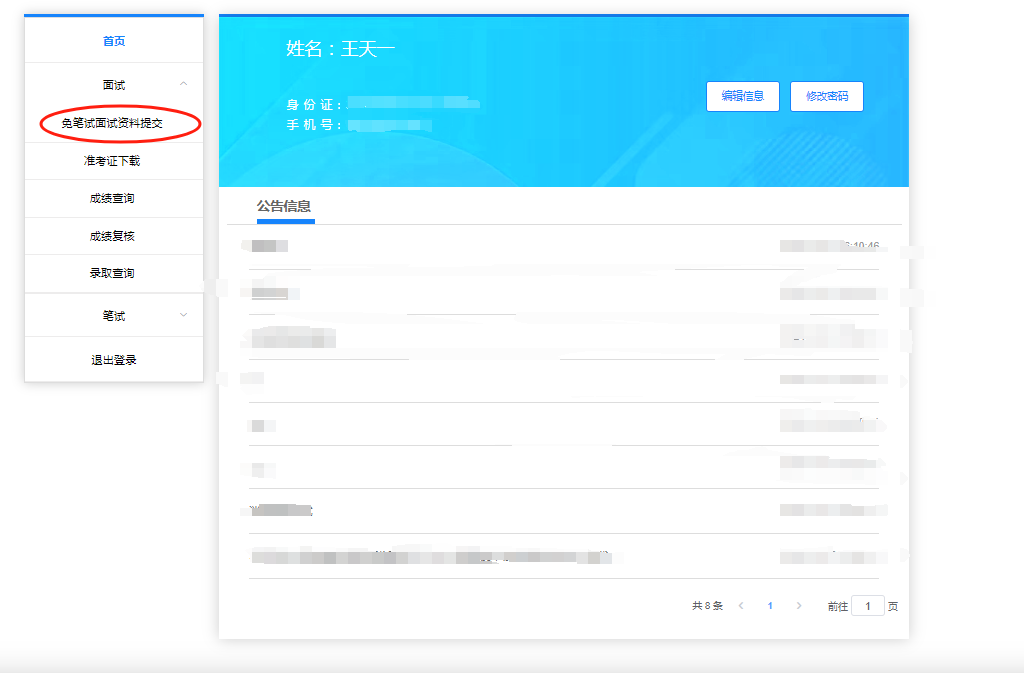Viewport: 1024px width, 673px height.
Task: Click the 面试 section label in the sidebar
Action: coord(114,85)
